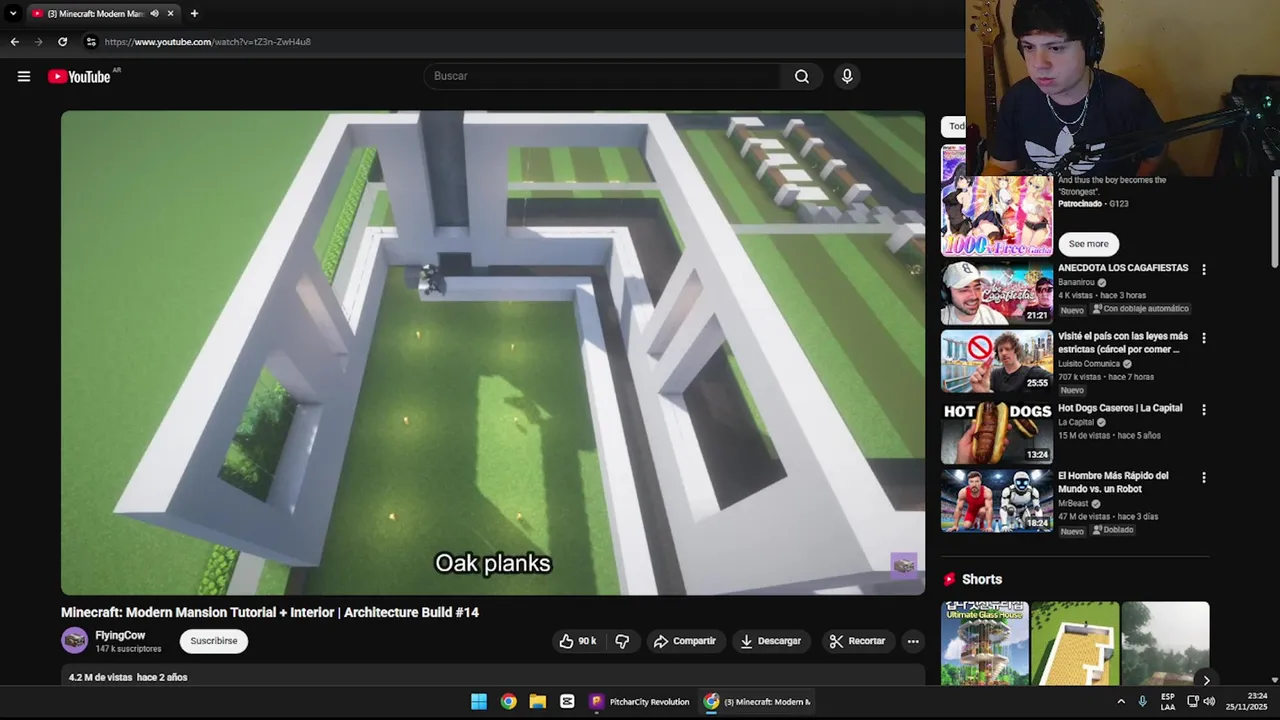Click the video player to pause
Viewport: 1280px width, 720px height.
click(493, 353)
